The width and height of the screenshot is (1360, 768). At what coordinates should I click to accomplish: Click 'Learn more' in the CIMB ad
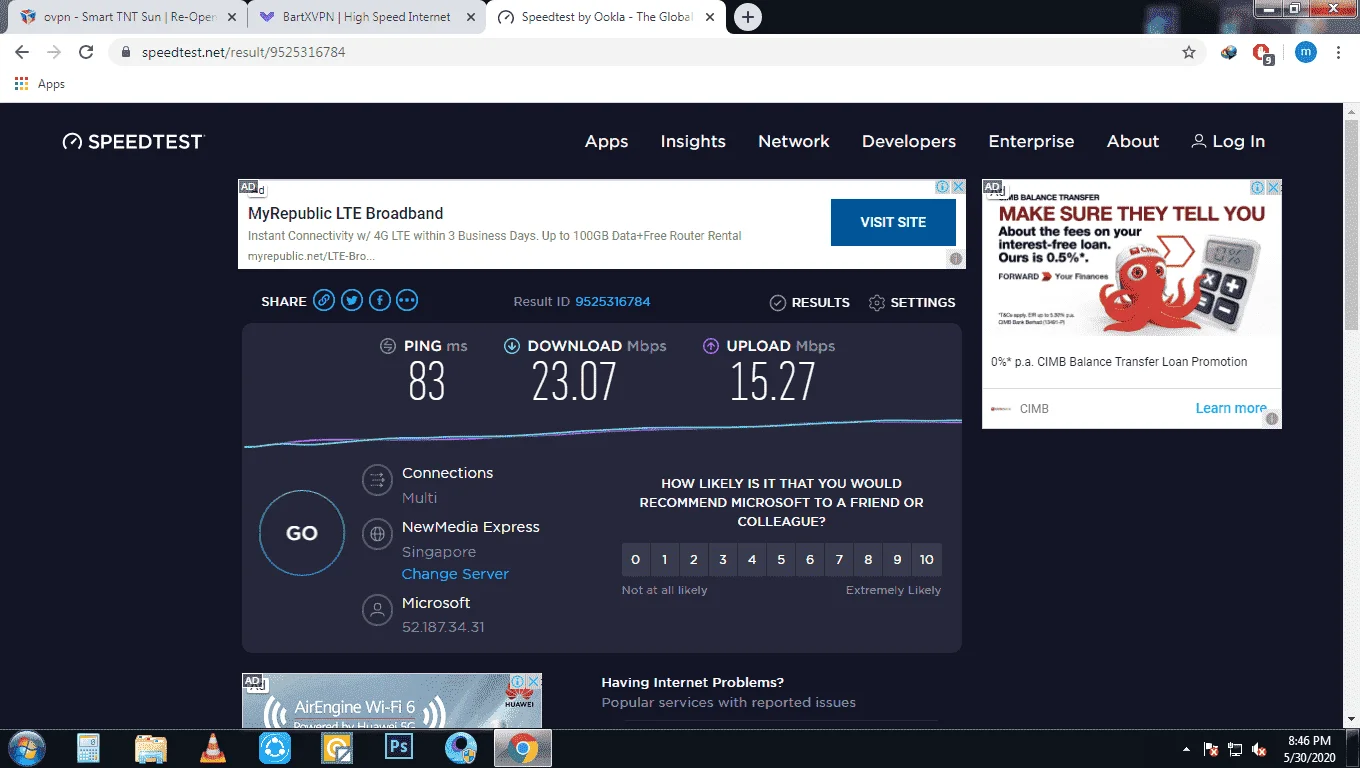coord(1231,408)
